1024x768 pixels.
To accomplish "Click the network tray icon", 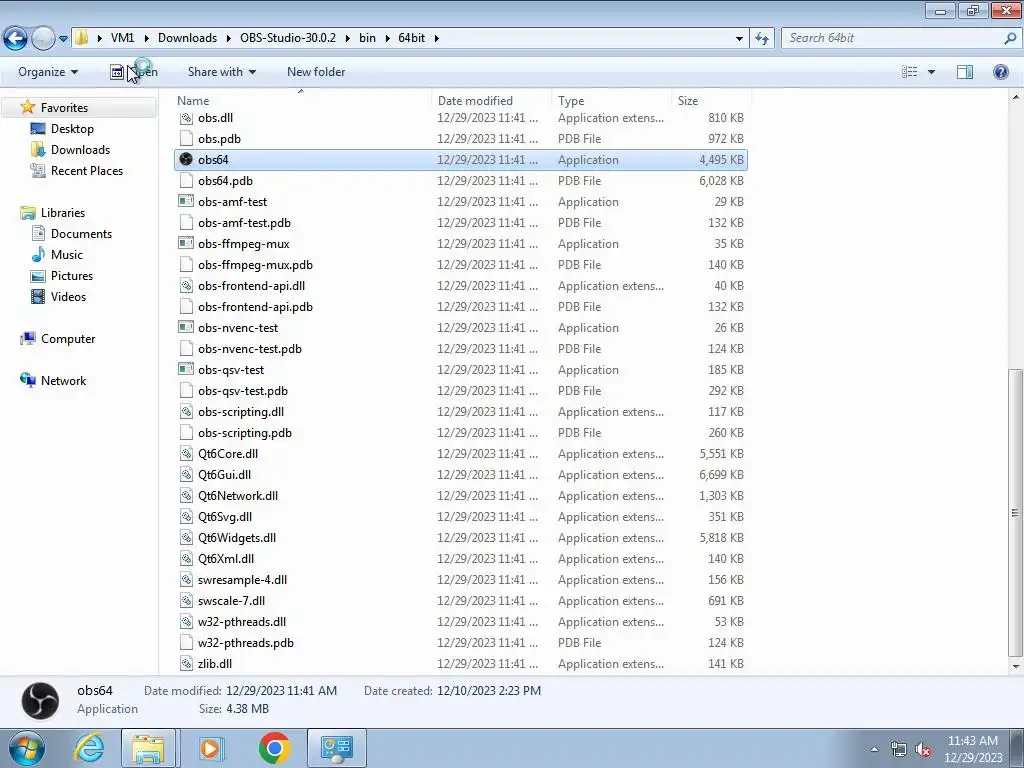I will point(899,750).
